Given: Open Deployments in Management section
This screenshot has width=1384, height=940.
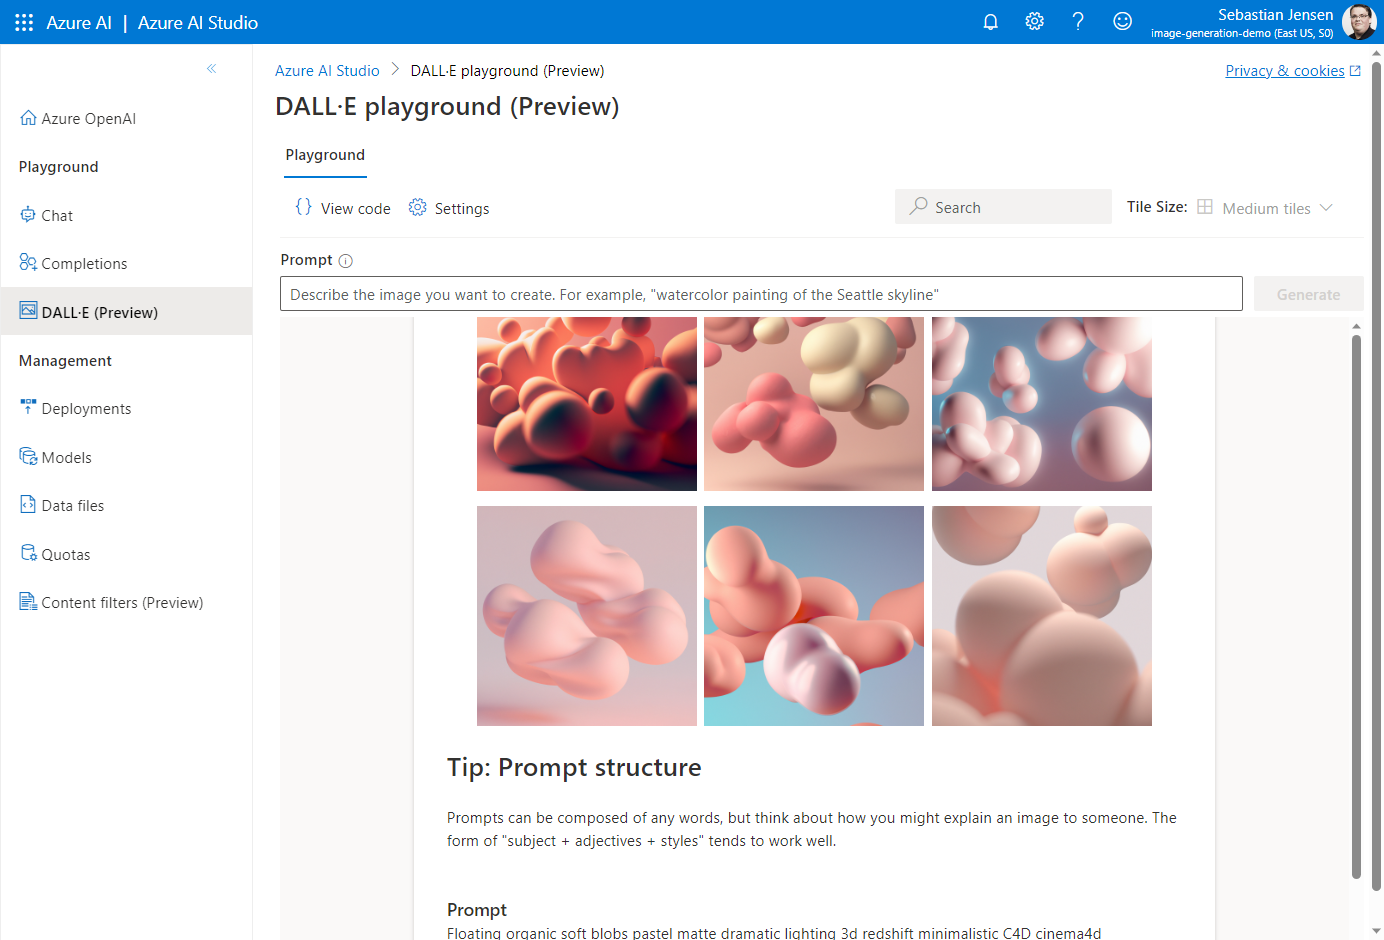Looking at the screenshot, I should [x=86, y=409].
